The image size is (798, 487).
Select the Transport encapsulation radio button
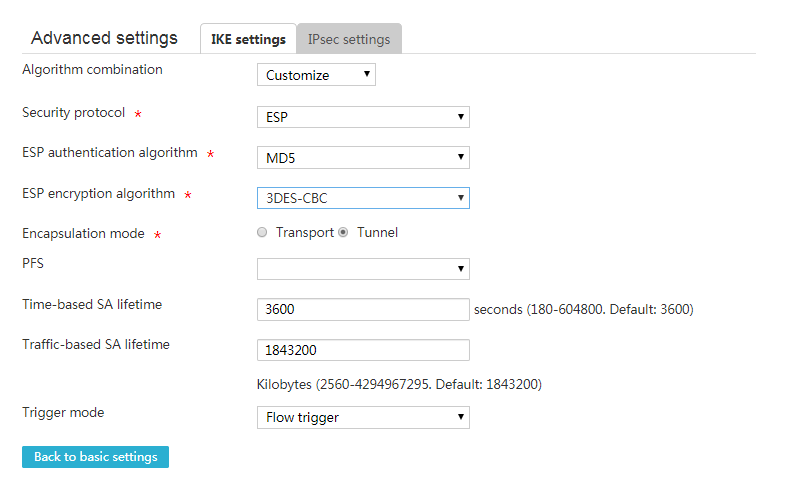pyautogui.click(x=262, y=233)
